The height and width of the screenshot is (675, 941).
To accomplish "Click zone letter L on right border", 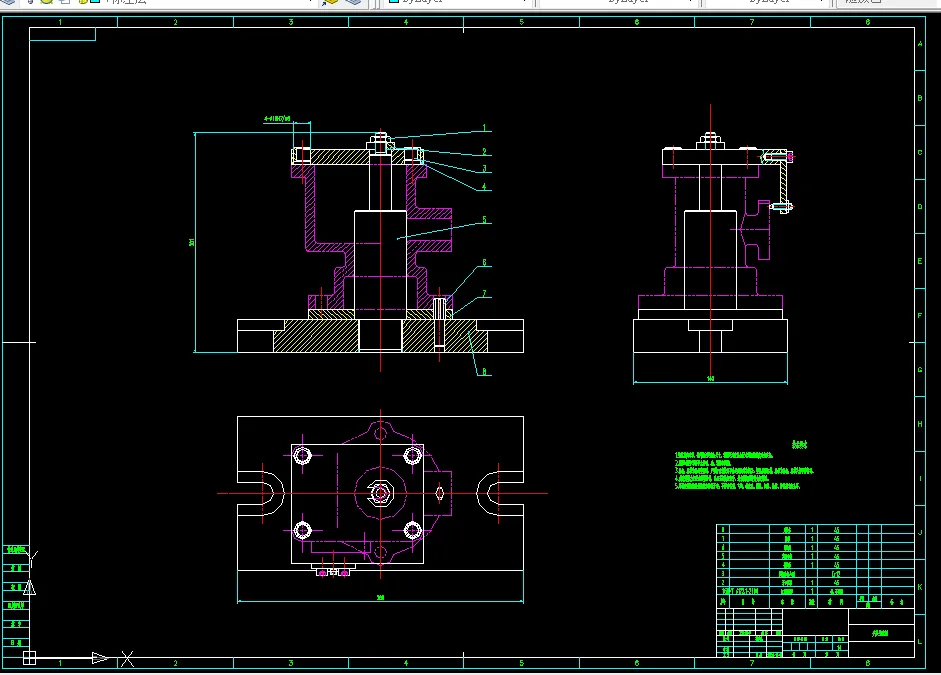I will pyautogui.click(x=920, y=641).
